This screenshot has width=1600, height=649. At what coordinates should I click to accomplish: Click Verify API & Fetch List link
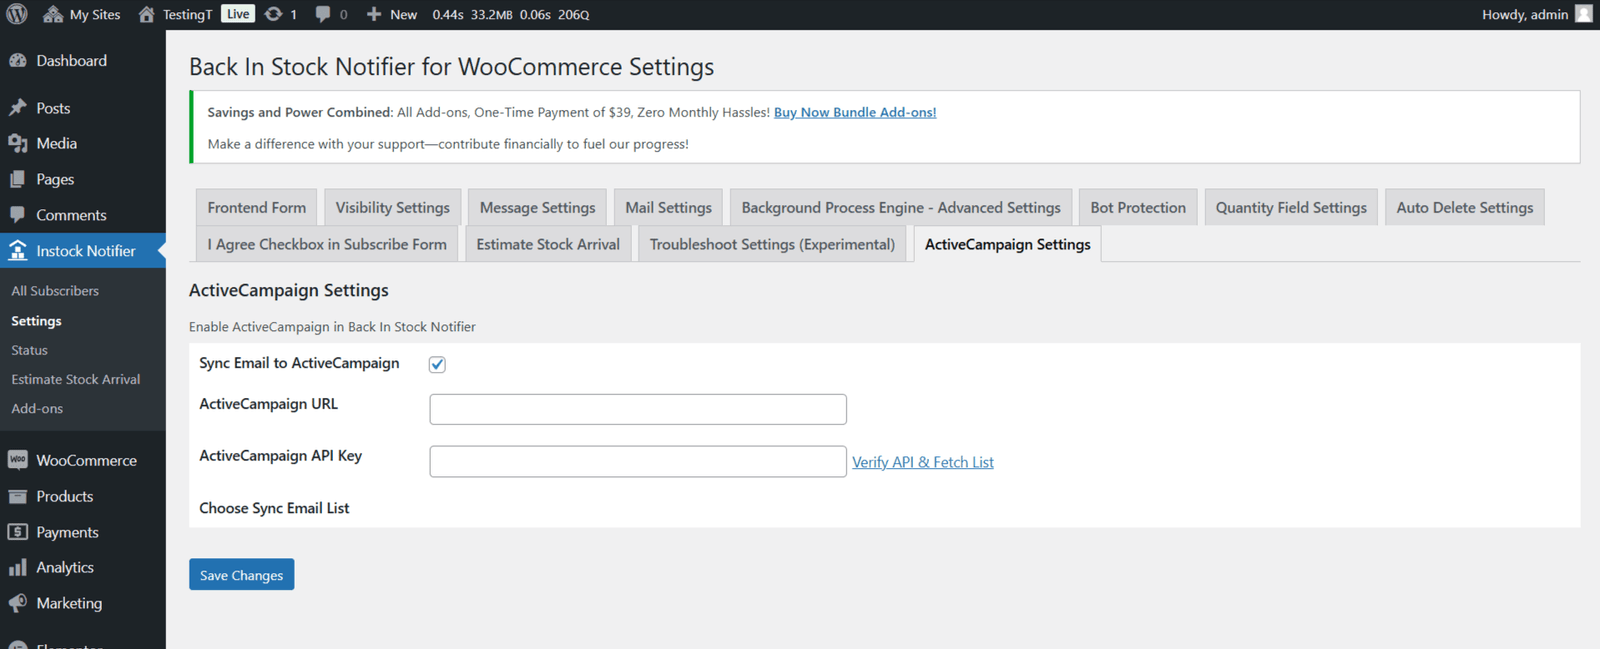[x=923, y=462]
